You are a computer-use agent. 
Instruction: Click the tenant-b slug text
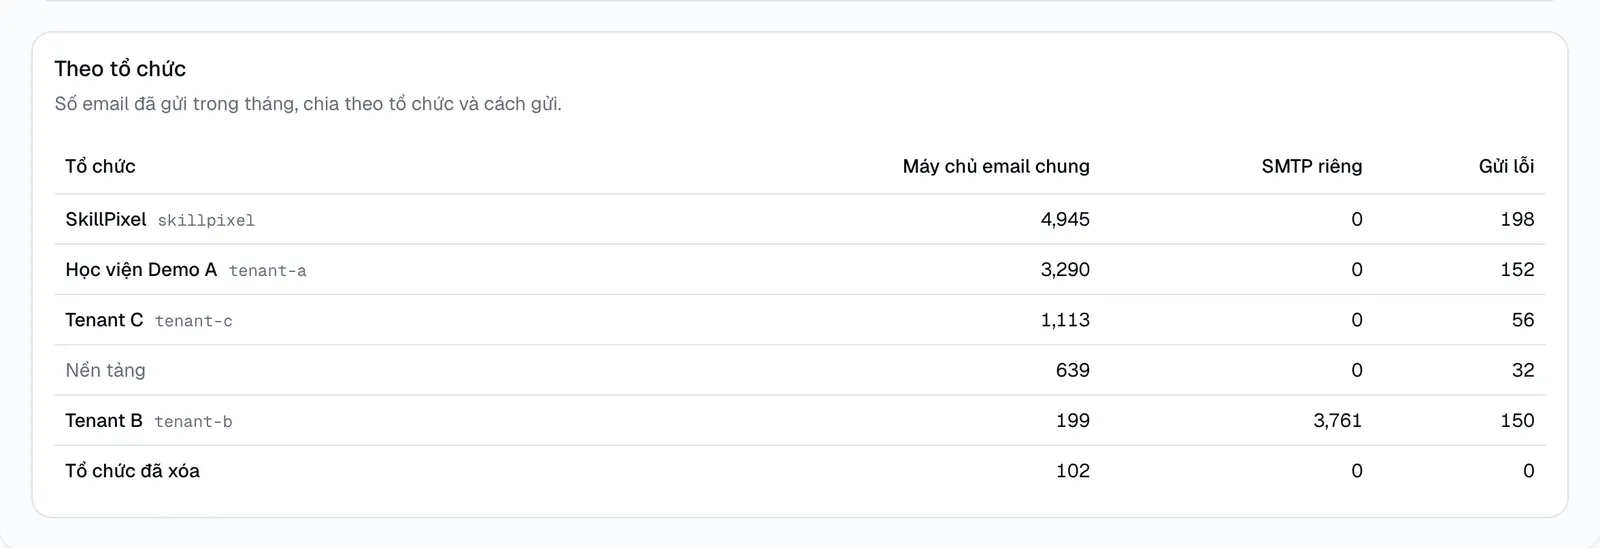point(193,422)
